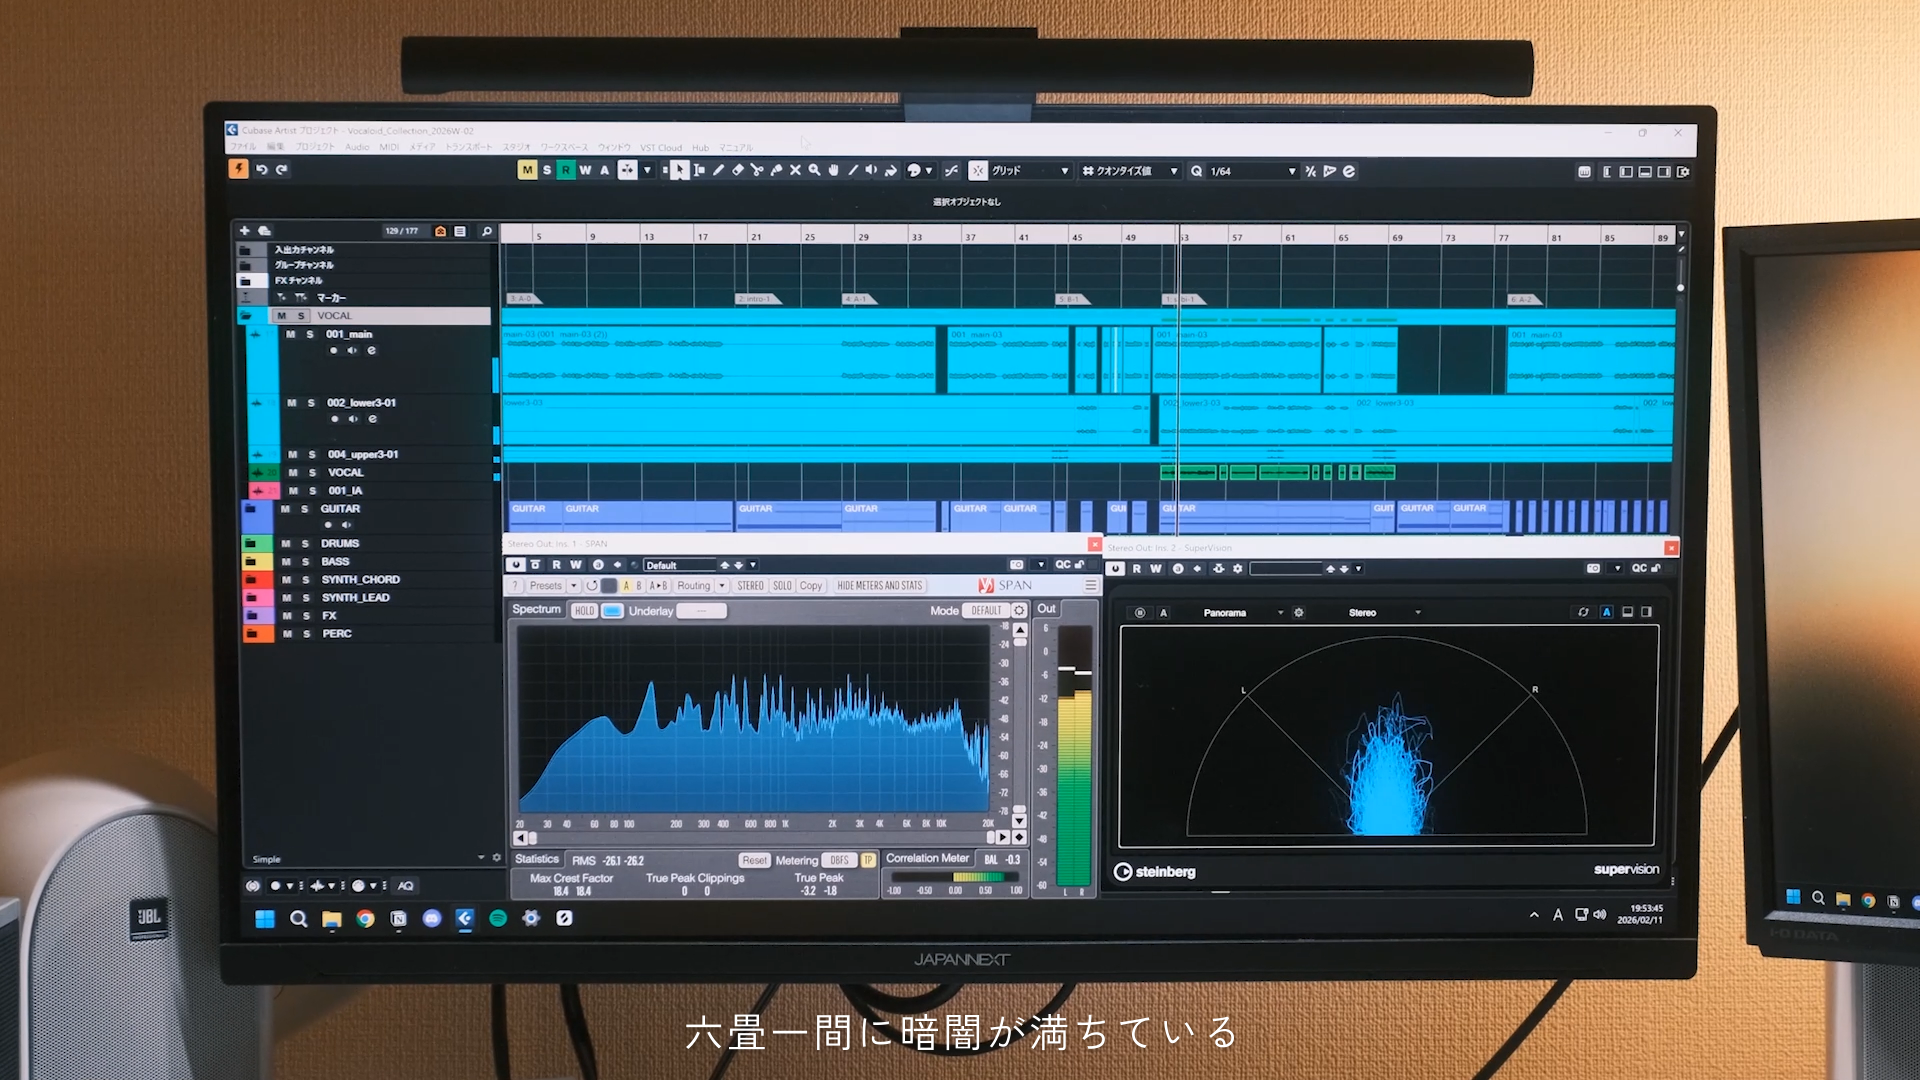Select the Mute X tool
Screen dimensions: 1920x1080
point(795,171)
